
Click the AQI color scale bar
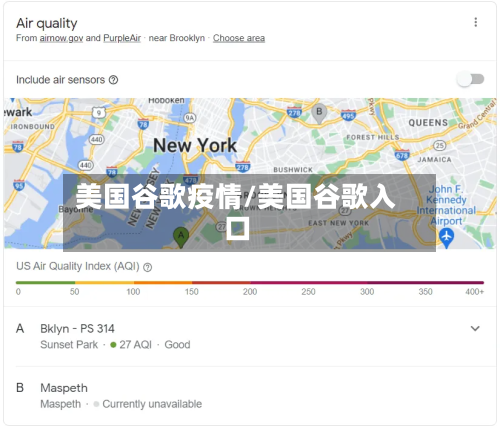pos(250,283)
